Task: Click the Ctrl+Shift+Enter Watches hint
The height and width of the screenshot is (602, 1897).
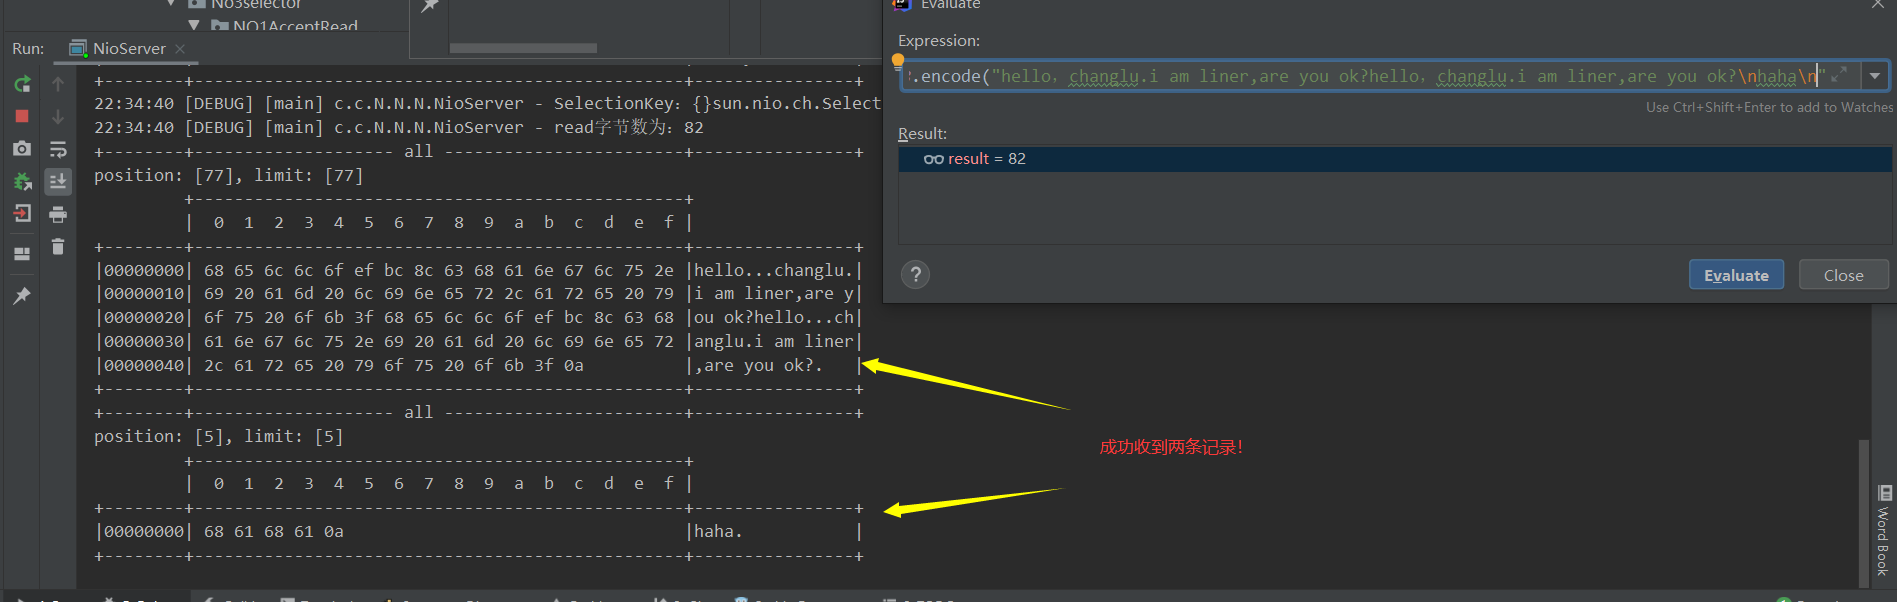Action: tap(1769, 107)
